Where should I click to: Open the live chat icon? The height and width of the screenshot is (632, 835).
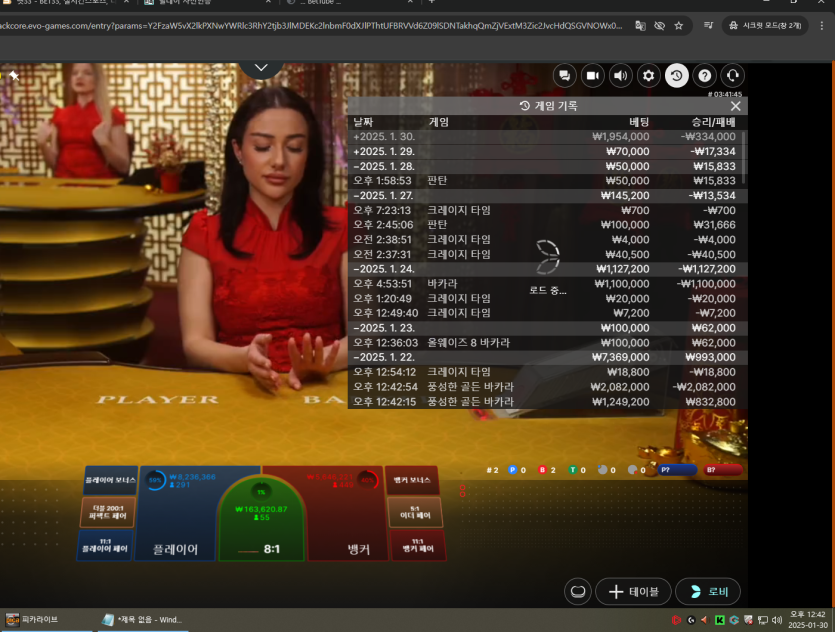[x=564, y=75]
